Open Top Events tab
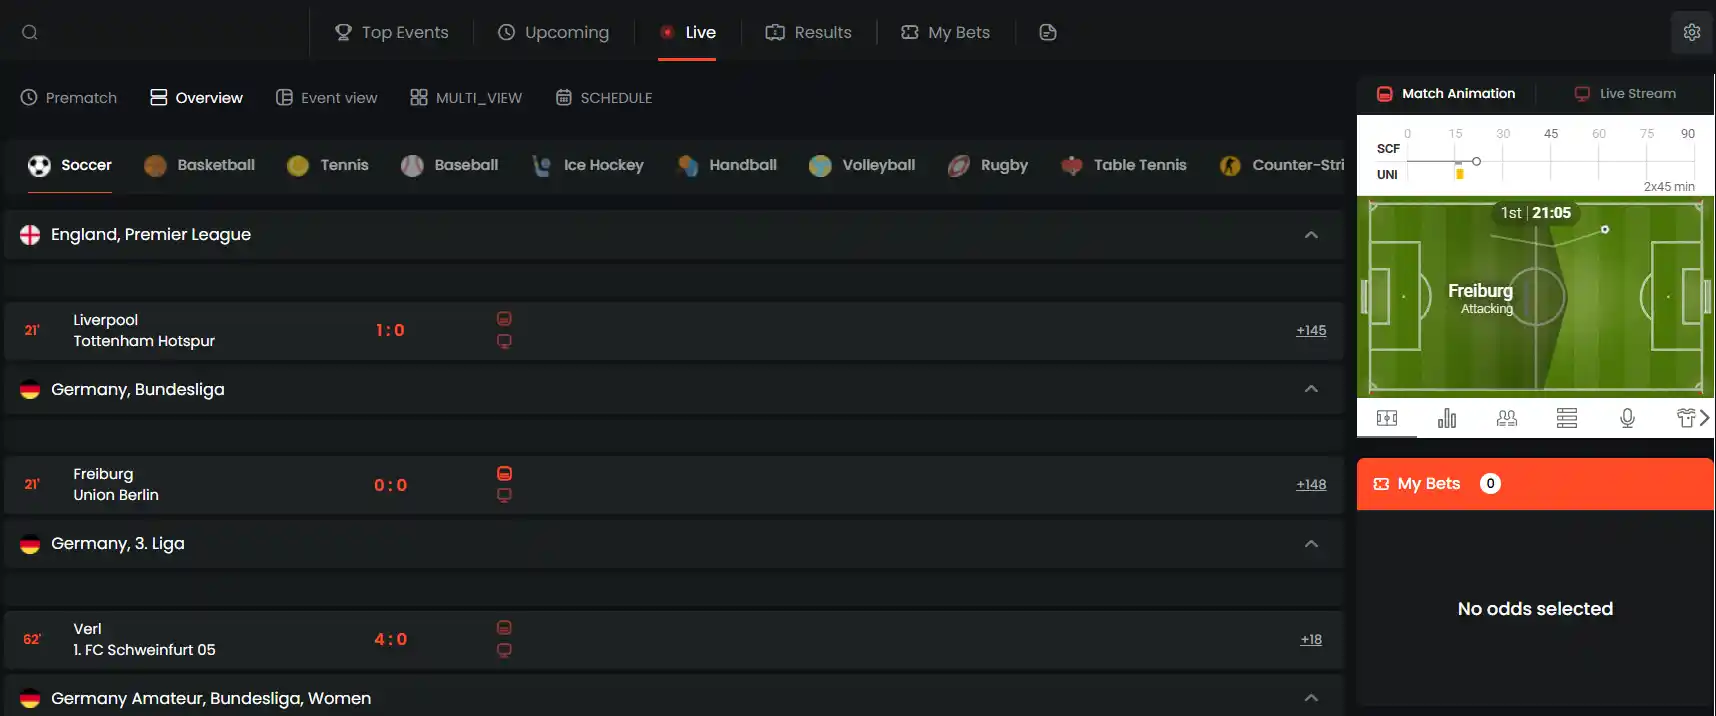Viewport: 1716px width, 716px height. [x=391, y=32]
